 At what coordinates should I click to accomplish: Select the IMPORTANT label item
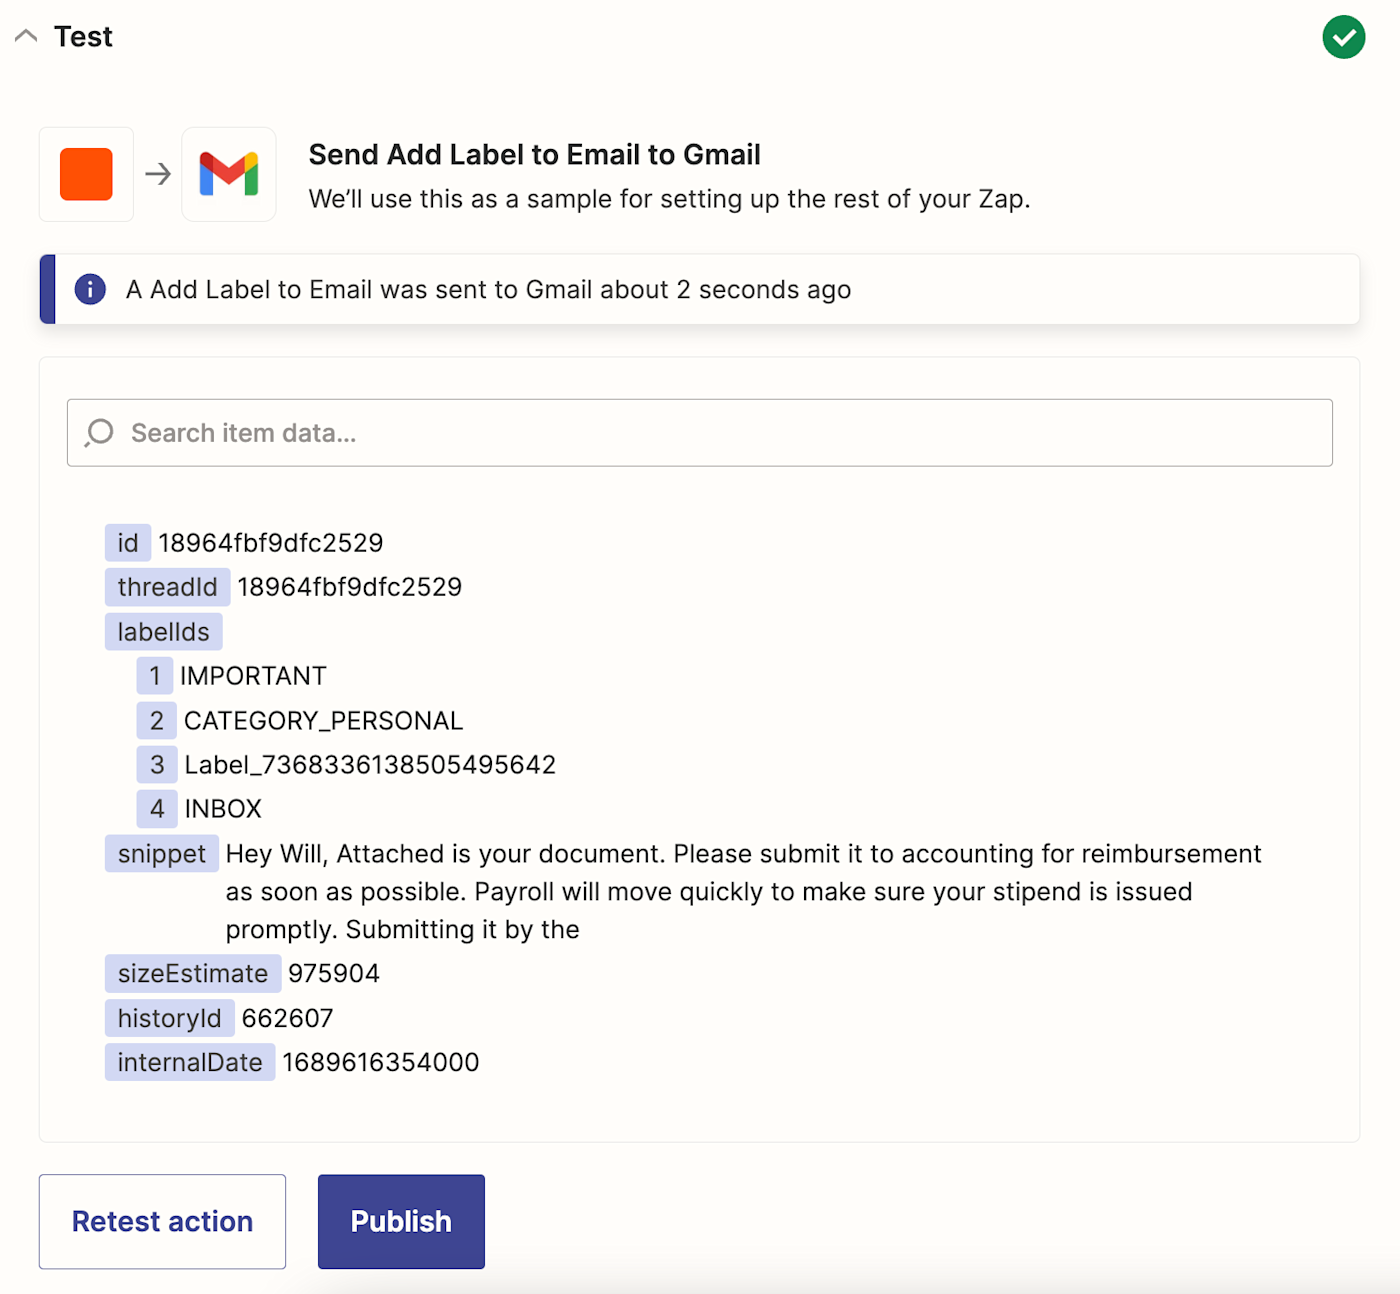click(253, 676)
